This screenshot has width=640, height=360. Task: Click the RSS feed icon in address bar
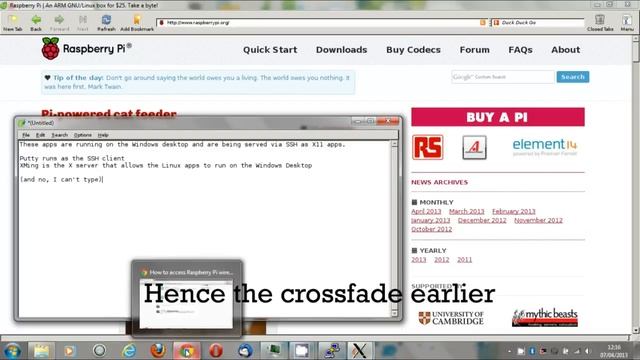483,22
